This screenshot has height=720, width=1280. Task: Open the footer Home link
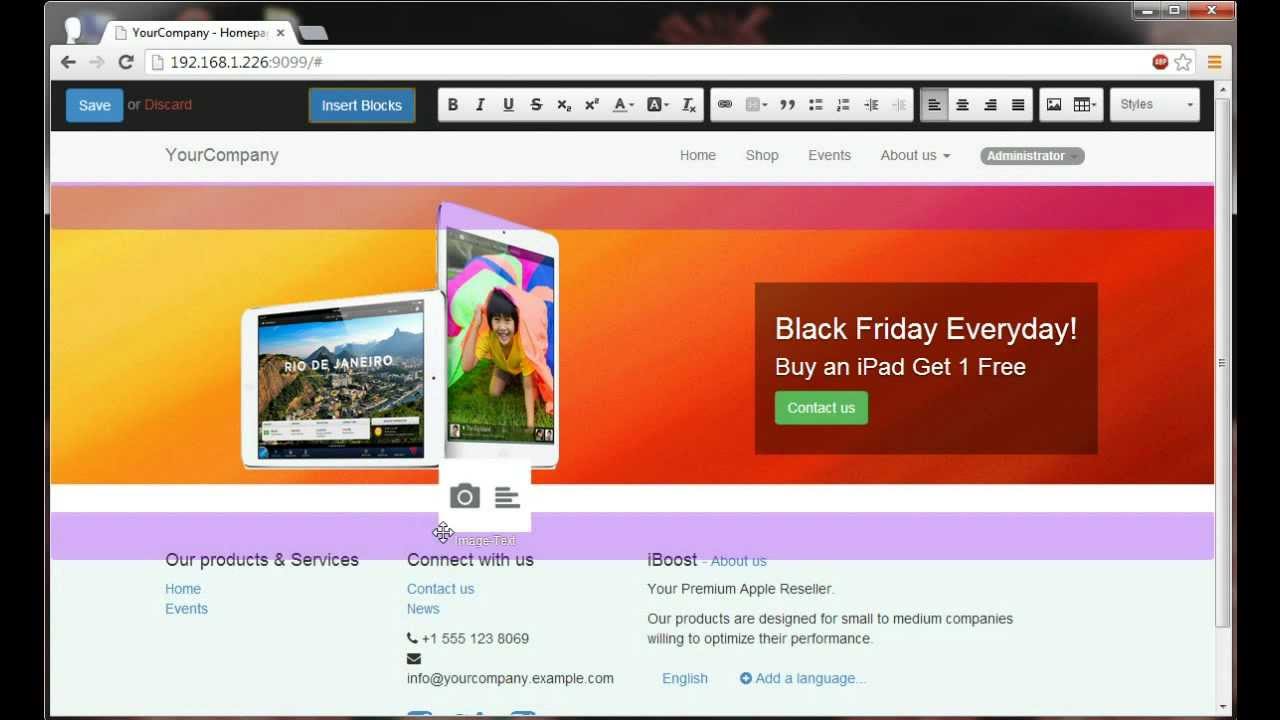(x=183, y=589)
